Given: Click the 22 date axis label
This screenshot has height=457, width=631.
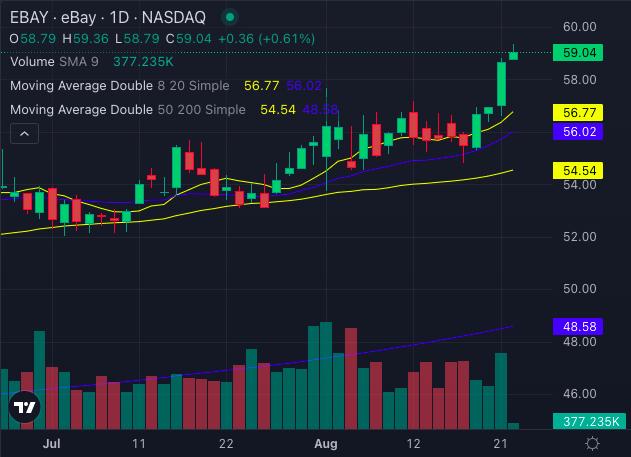Looking at the screenshot, I should click(x=226, y=444).
